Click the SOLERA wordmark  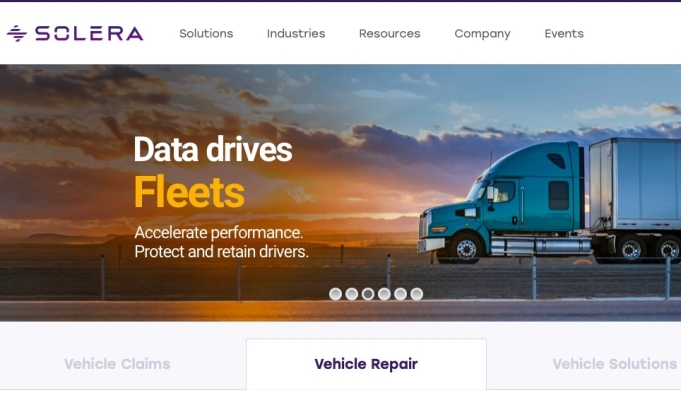click(89, 33)
